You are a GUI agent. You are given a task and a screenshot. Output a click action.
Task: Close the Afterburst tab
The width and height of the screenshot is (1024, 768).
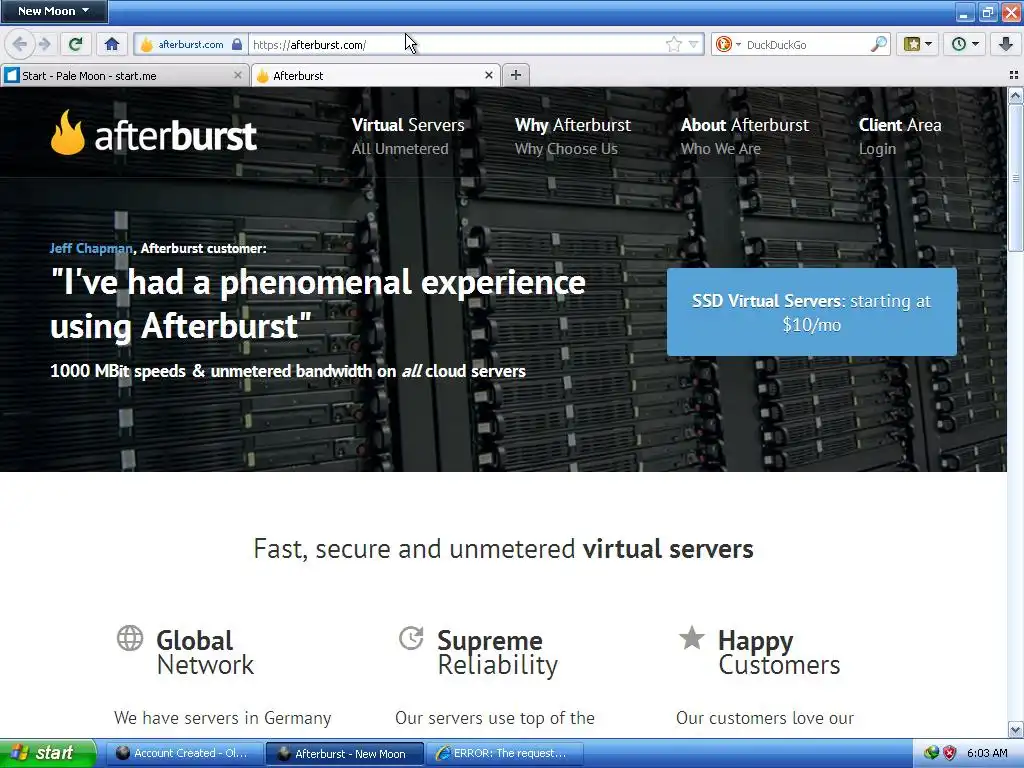488,76
